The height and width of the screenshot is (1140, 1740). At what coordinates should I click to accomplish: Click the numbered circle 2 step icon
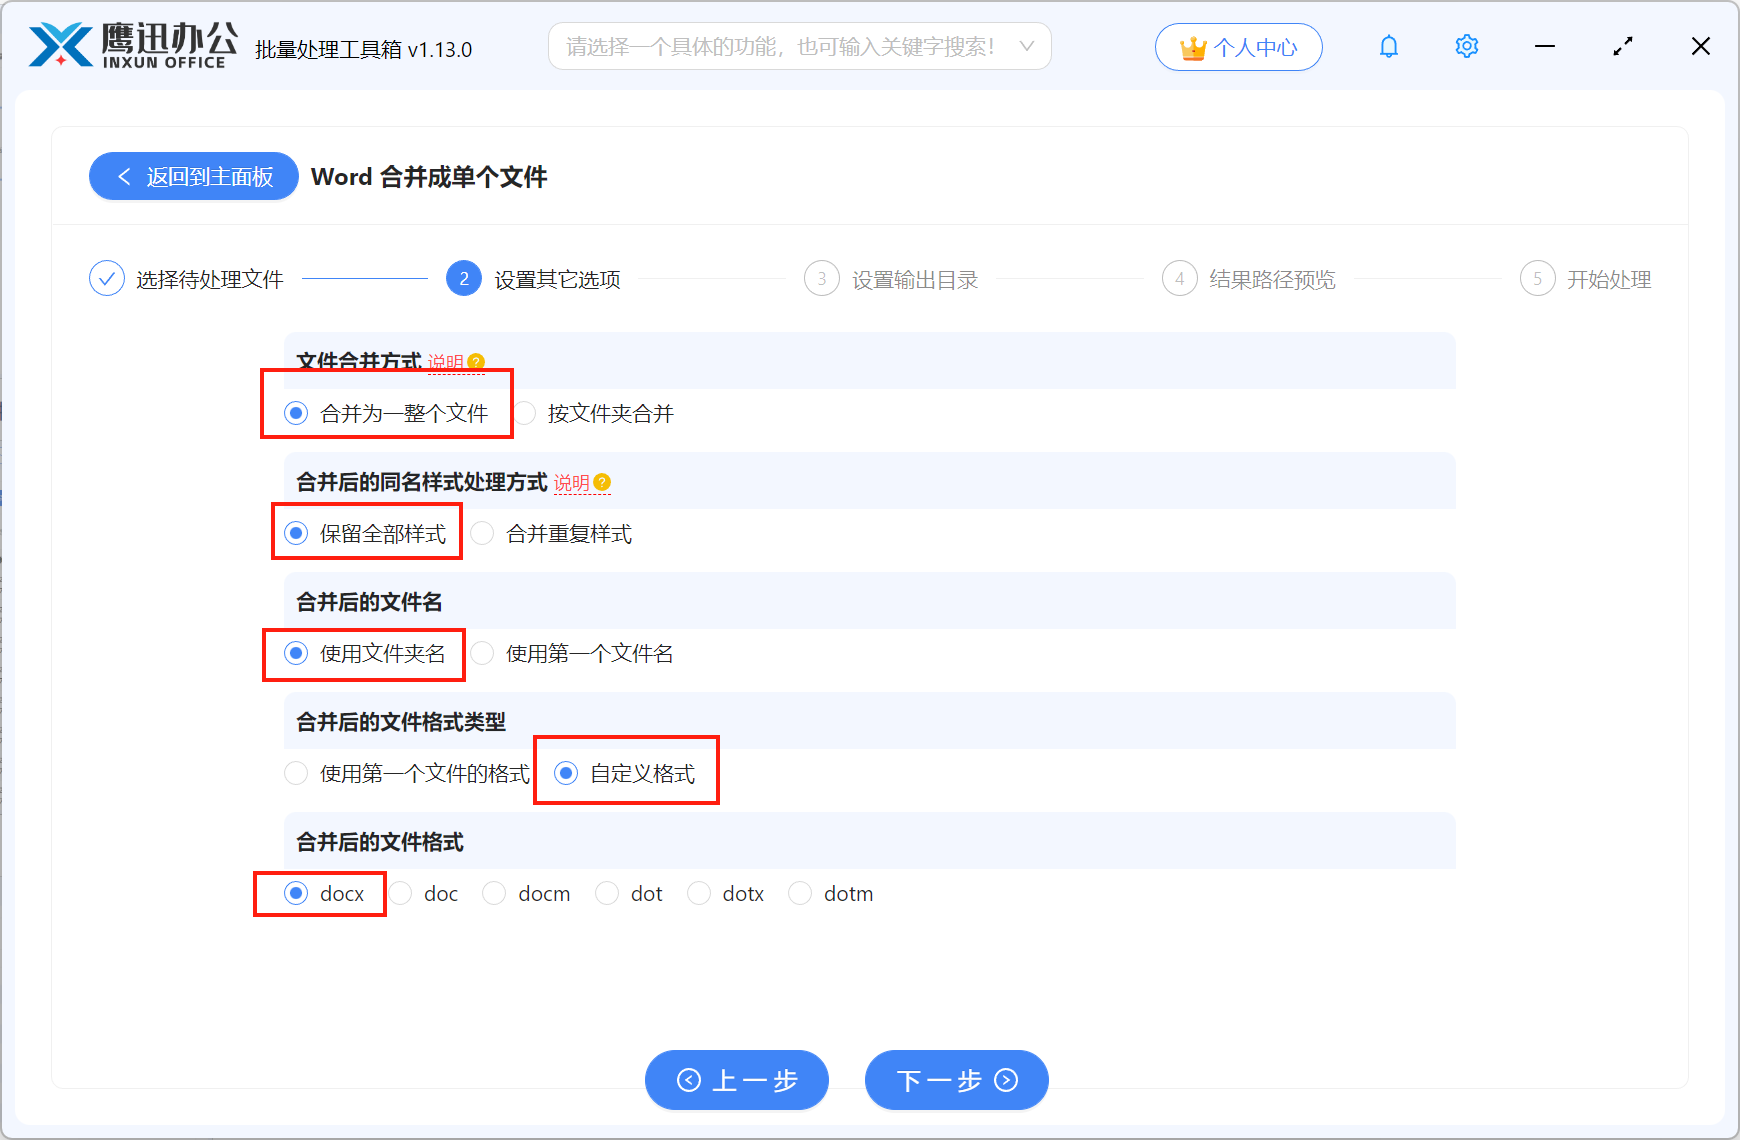pos(463,278)
